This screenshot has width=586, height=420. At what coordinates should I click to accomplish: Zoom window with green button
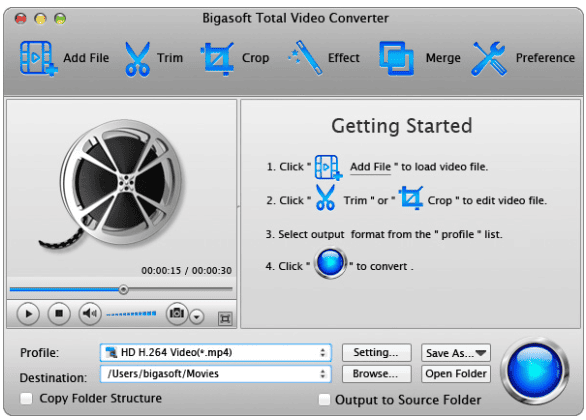(x=60, y=18)
